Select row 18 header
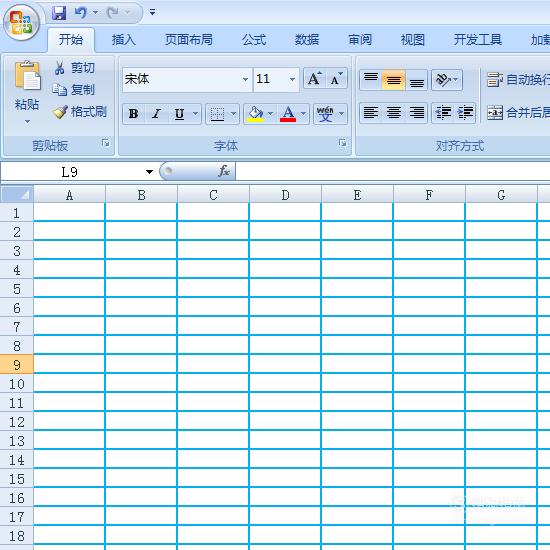This screenshot has height=550, width=550. click(16, 535)
